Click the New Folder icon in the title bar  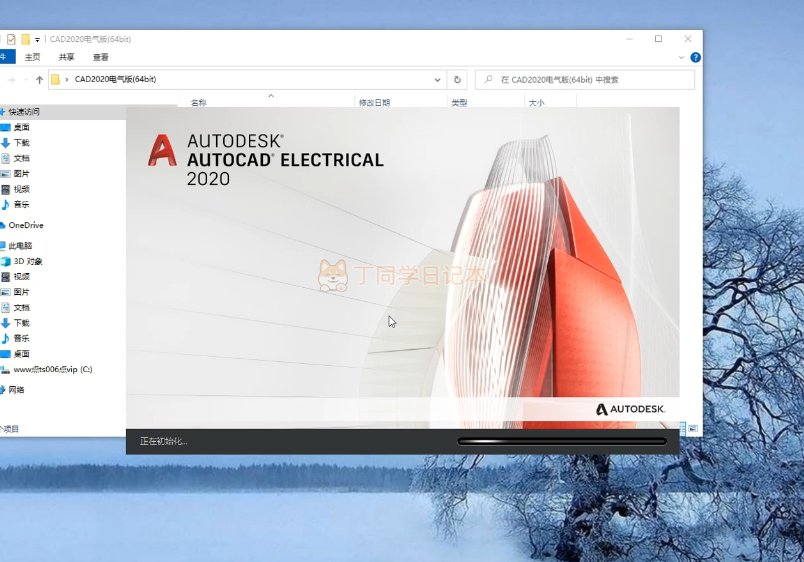25,39
